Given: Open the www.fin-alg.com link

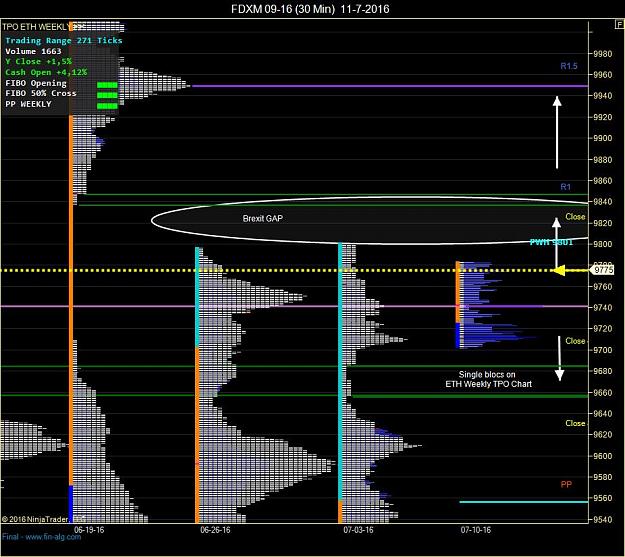Looking at the screenshot, I should (x=53, y=537).
